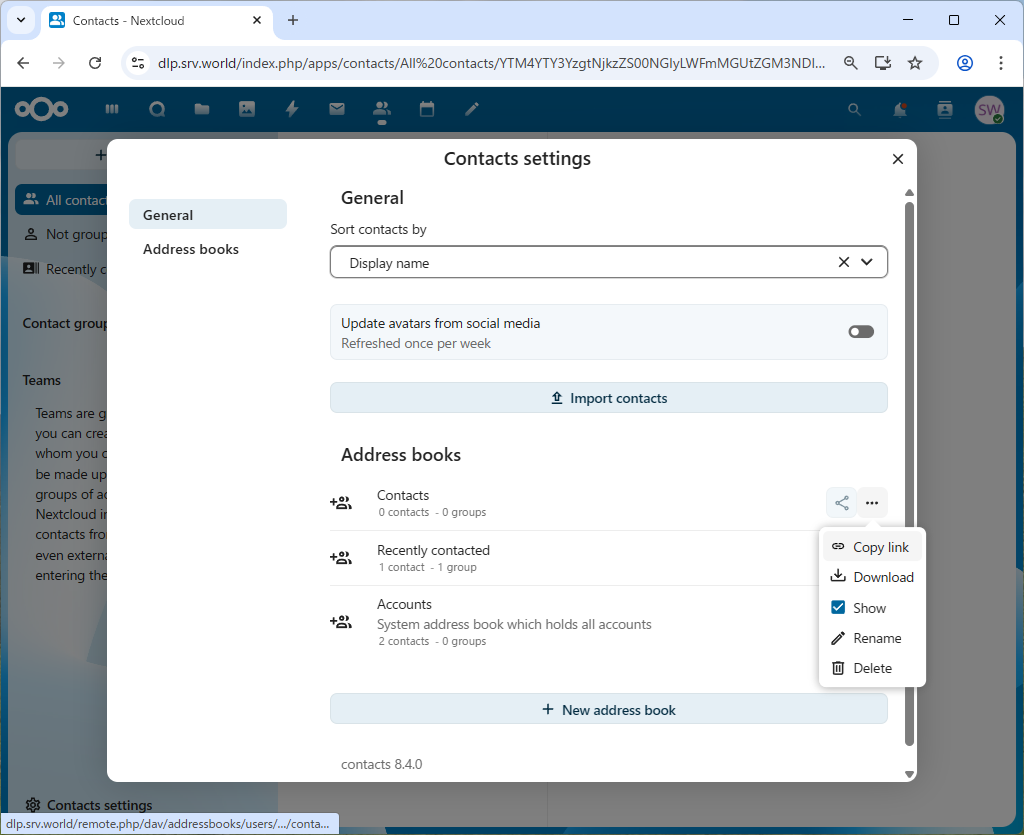
Task: Open the contacts menu icon in header
Action: pos(945,110)
